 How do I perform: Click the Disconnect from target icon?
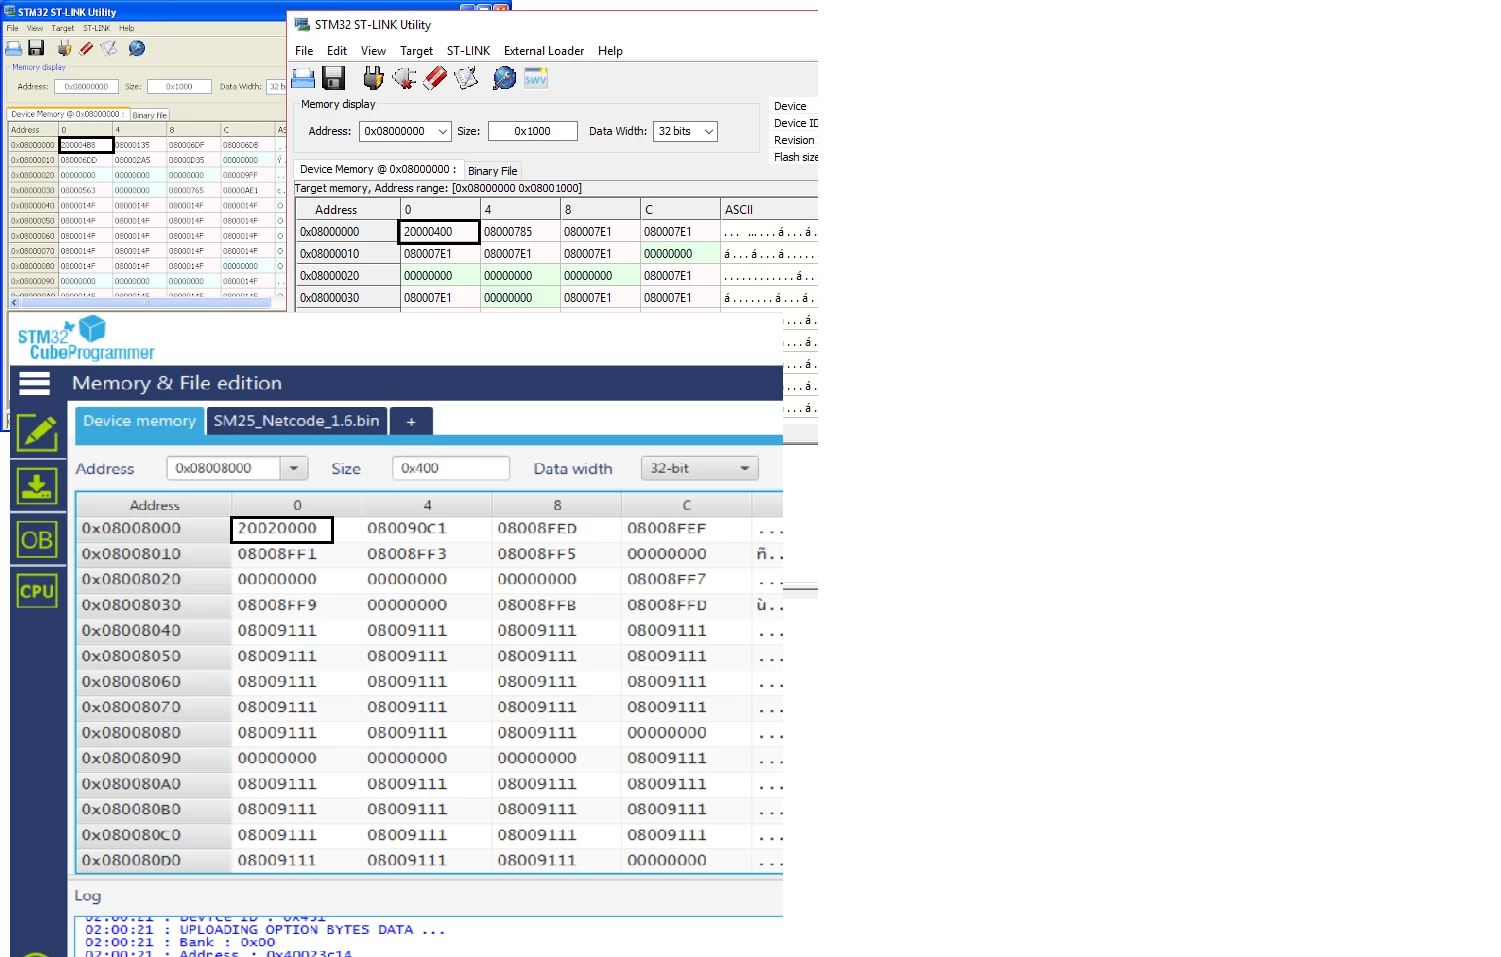point(404,78)
